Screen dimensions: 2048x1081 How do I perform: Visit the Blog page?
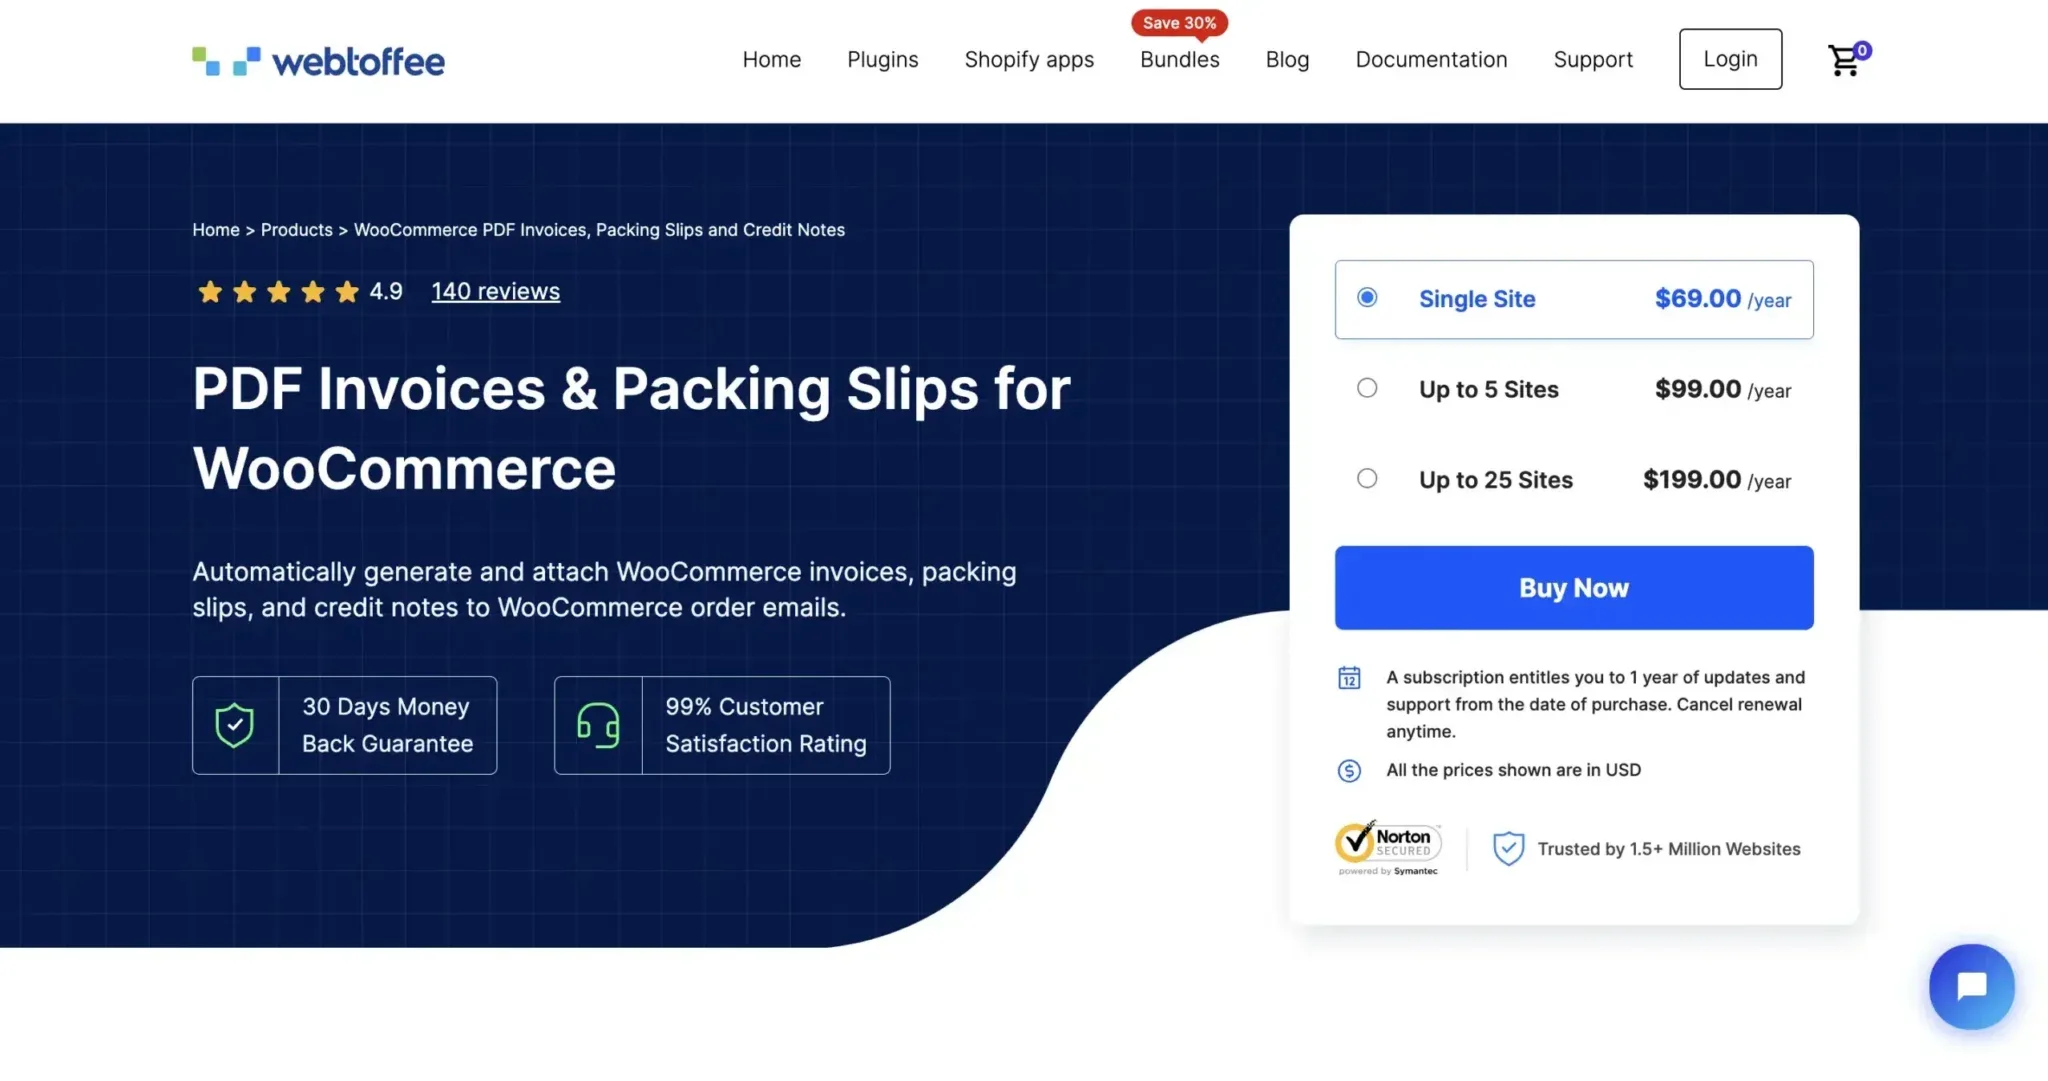[x=1287, y=60]
